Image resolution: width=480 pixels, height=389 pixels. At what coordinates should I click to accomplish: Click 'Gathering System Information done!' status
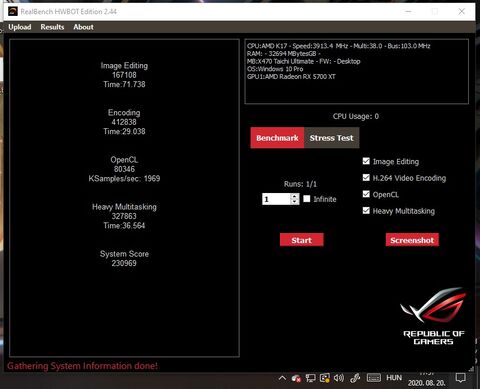82,366
